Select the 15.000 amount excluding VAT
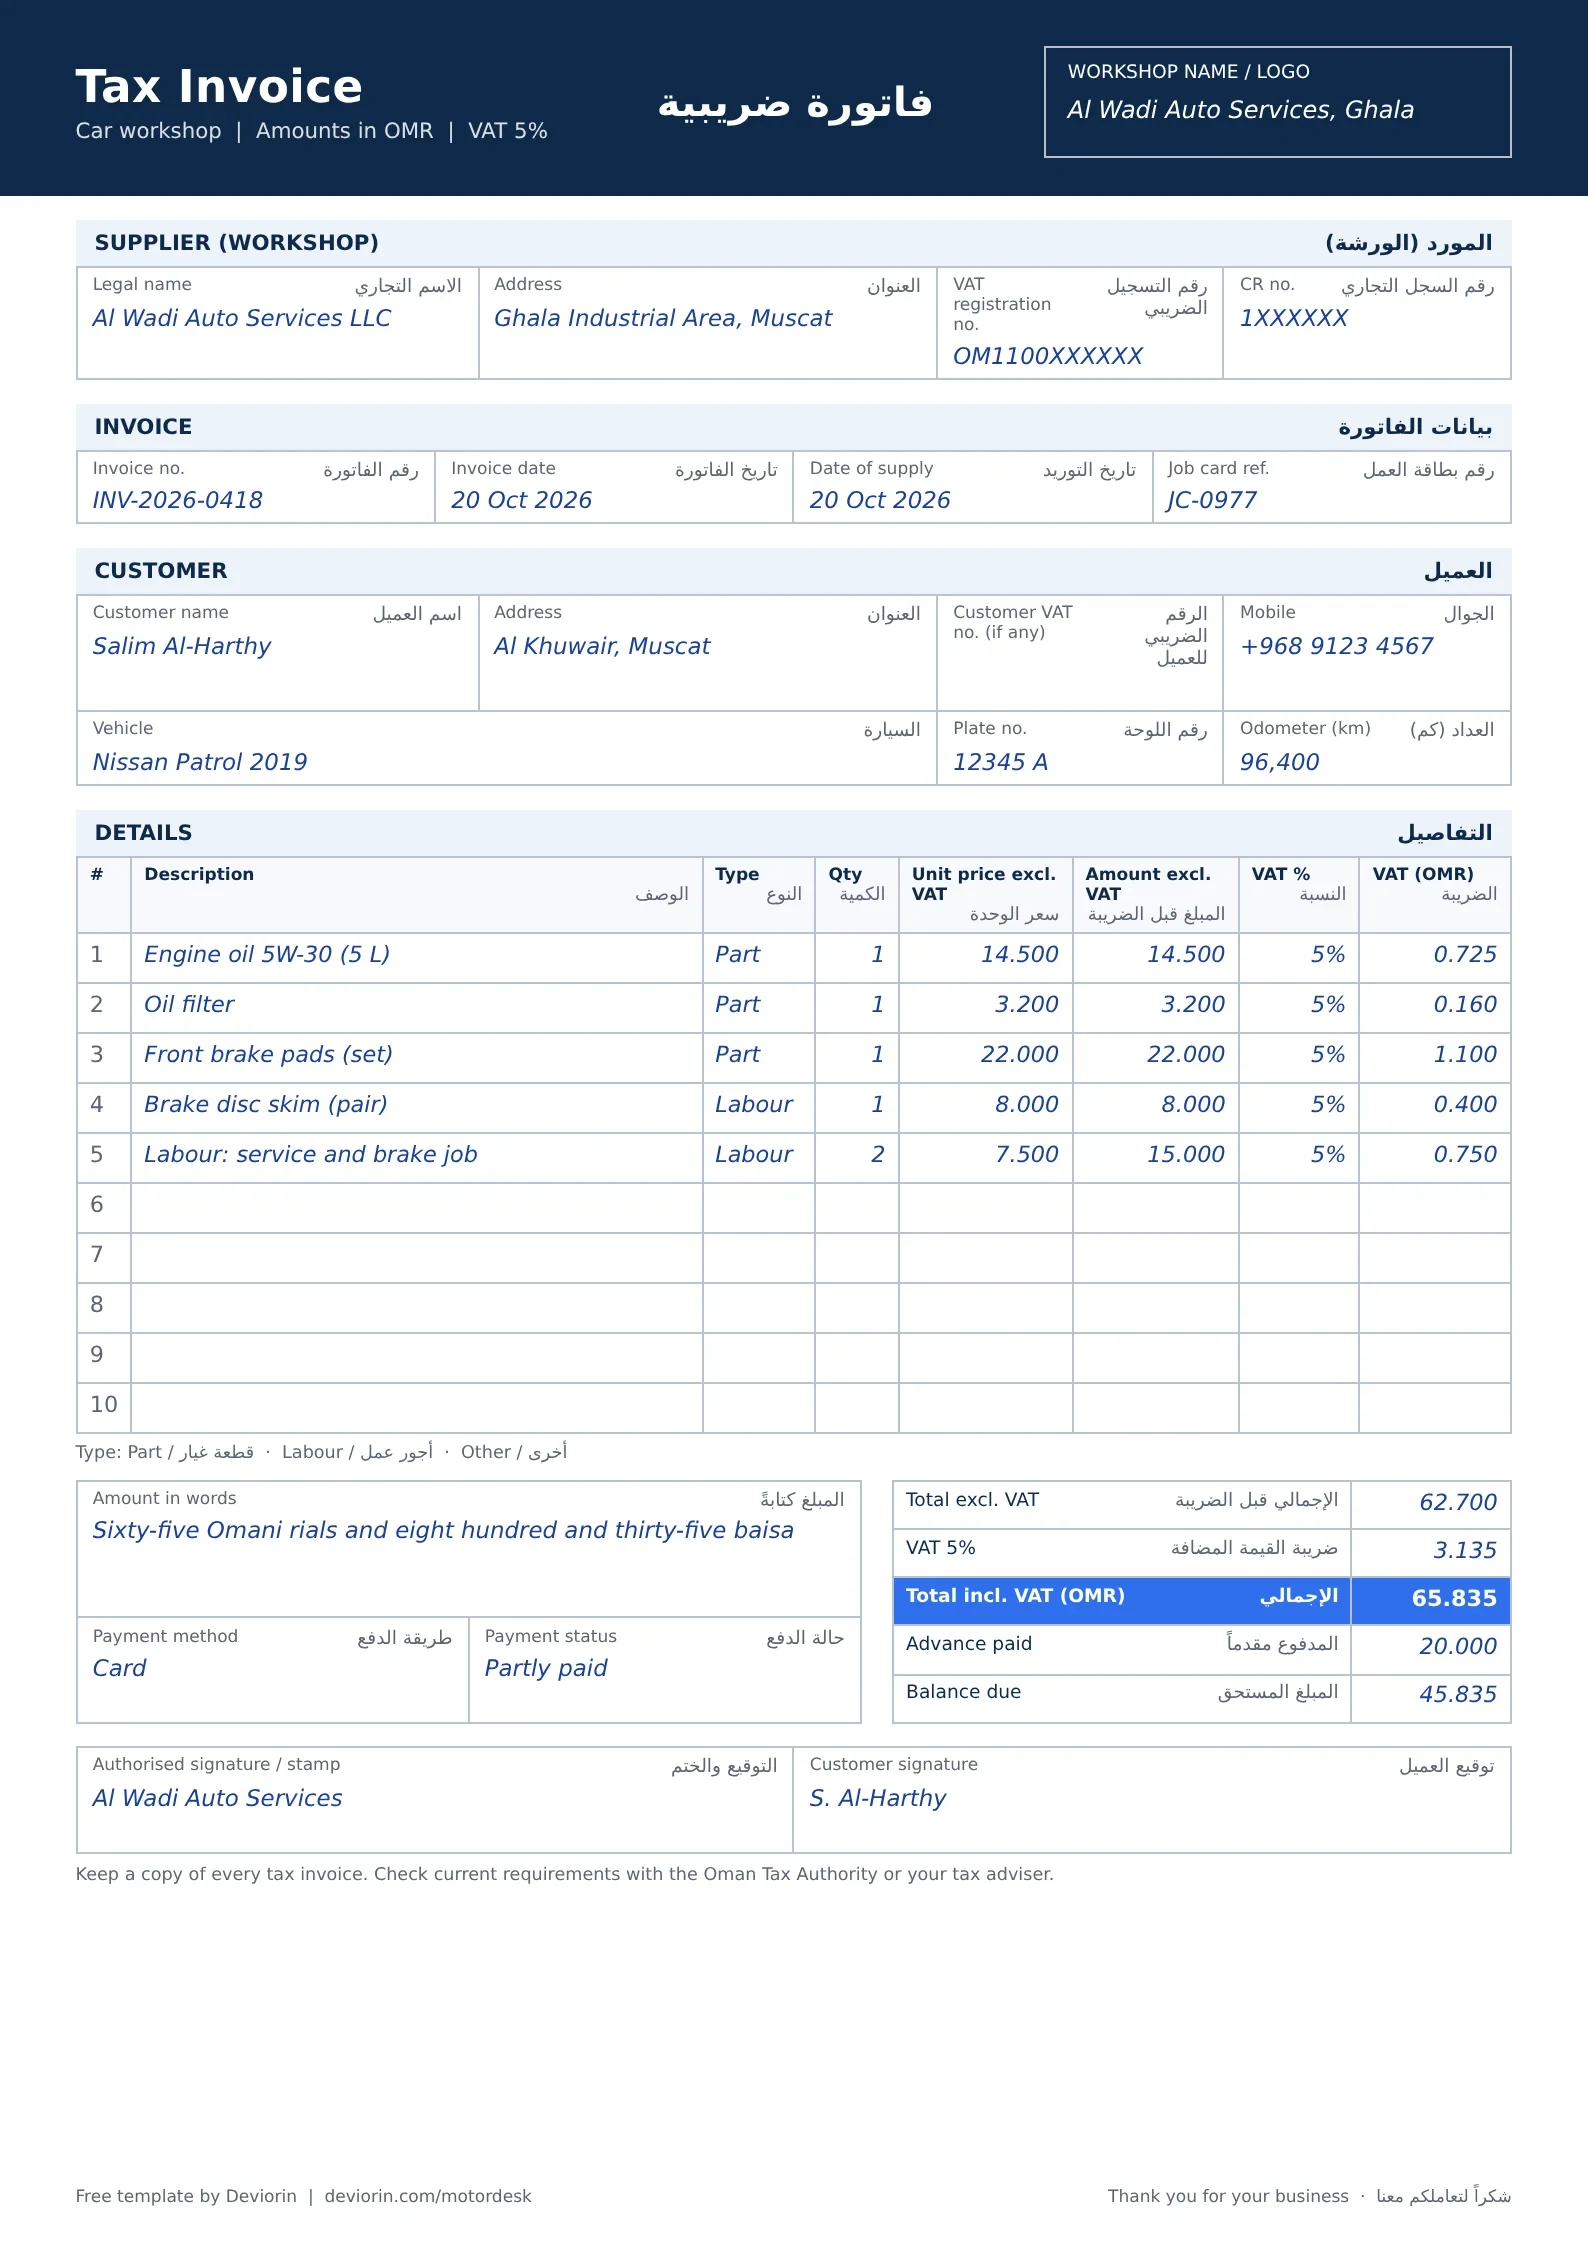 pos(1185,1154)
